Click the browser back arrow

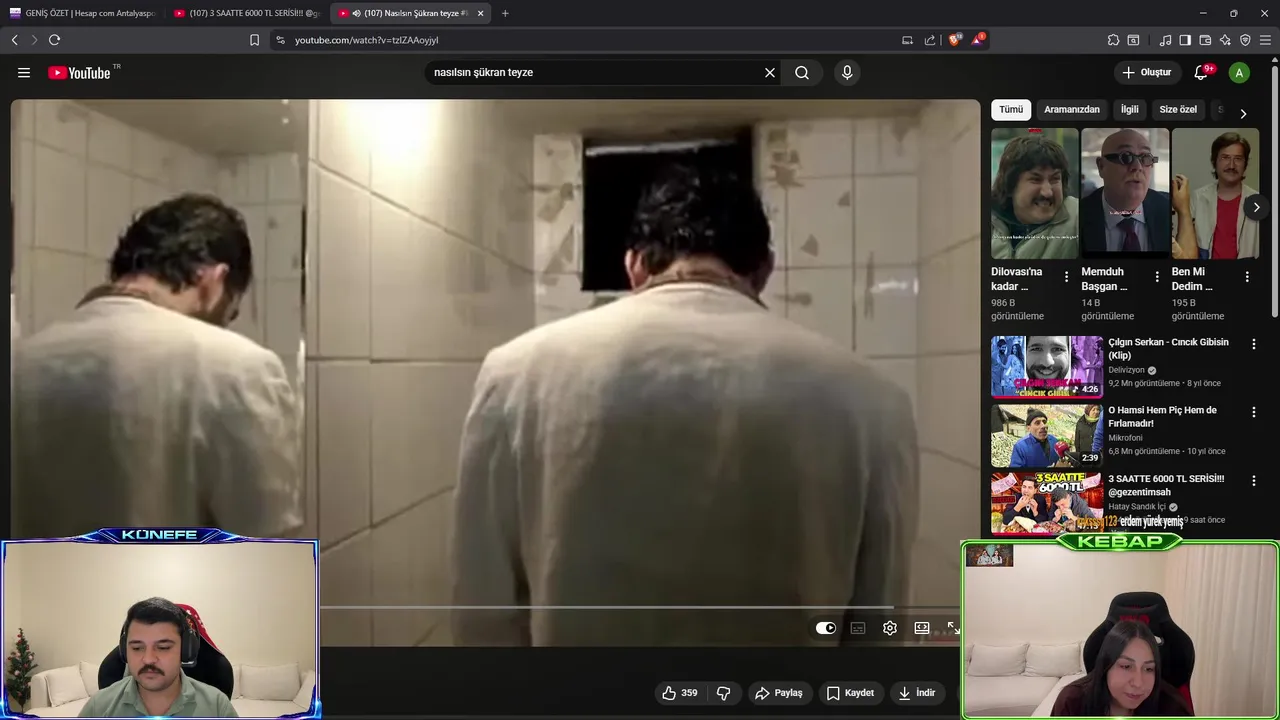[x=15, y=40]
